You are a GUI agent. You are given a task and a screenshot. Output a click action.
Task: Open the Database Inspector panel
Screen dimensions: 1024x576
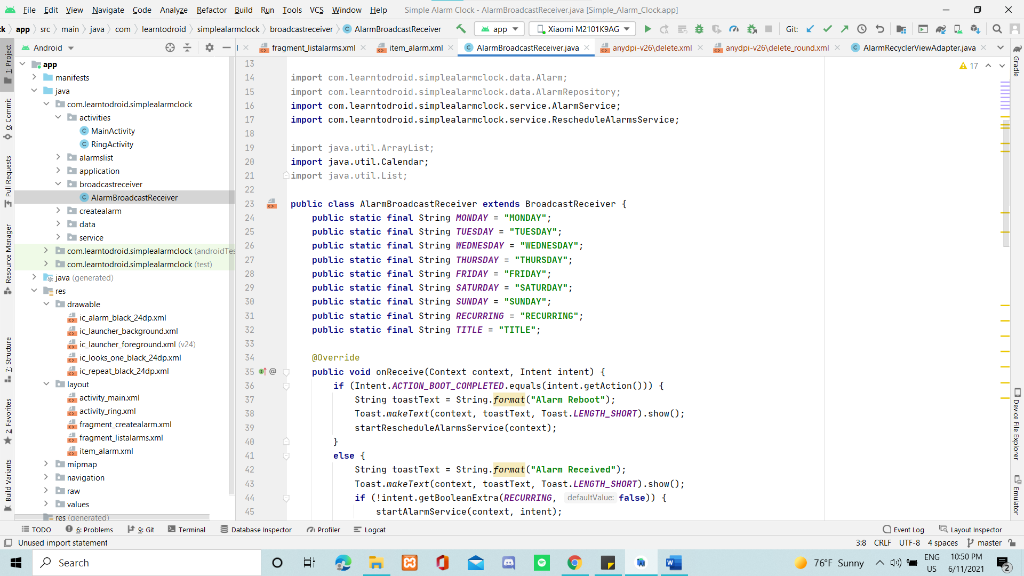(260, 529)
